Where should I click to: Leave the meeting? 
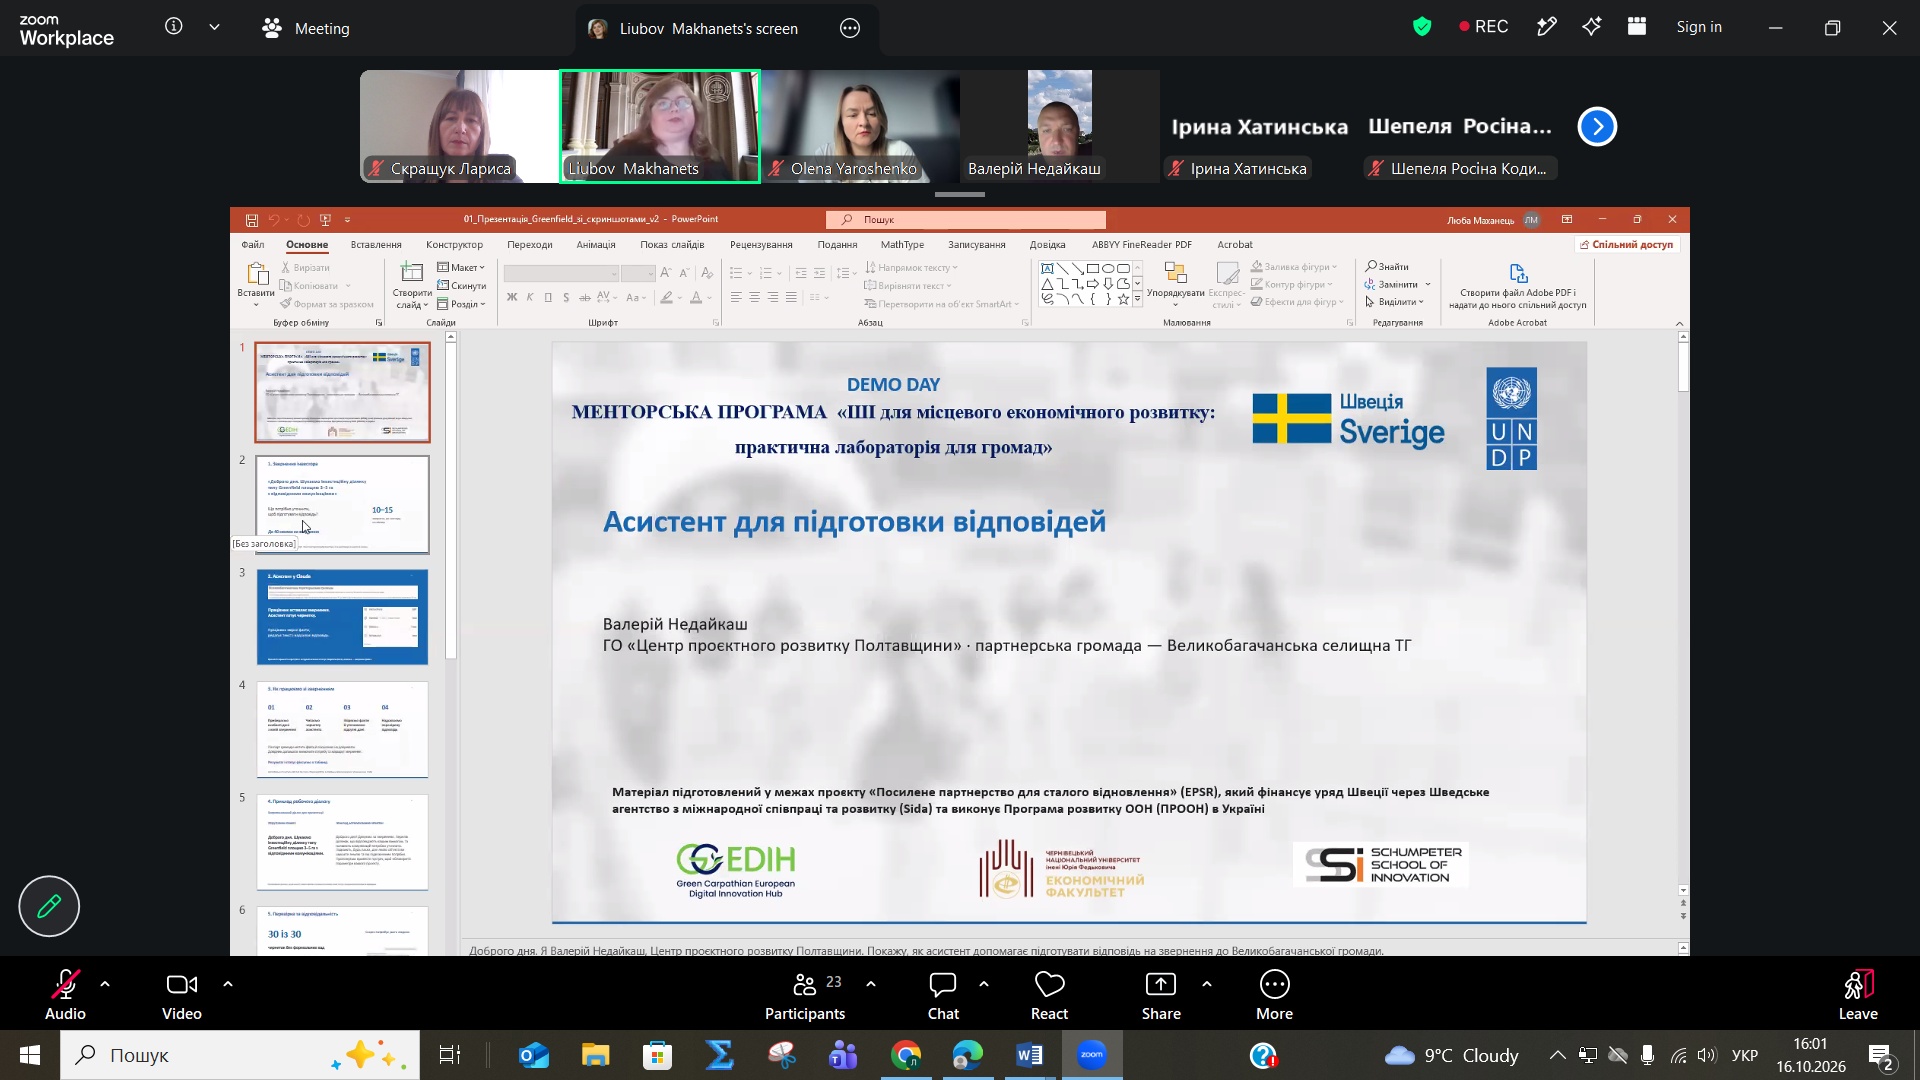1857,996
